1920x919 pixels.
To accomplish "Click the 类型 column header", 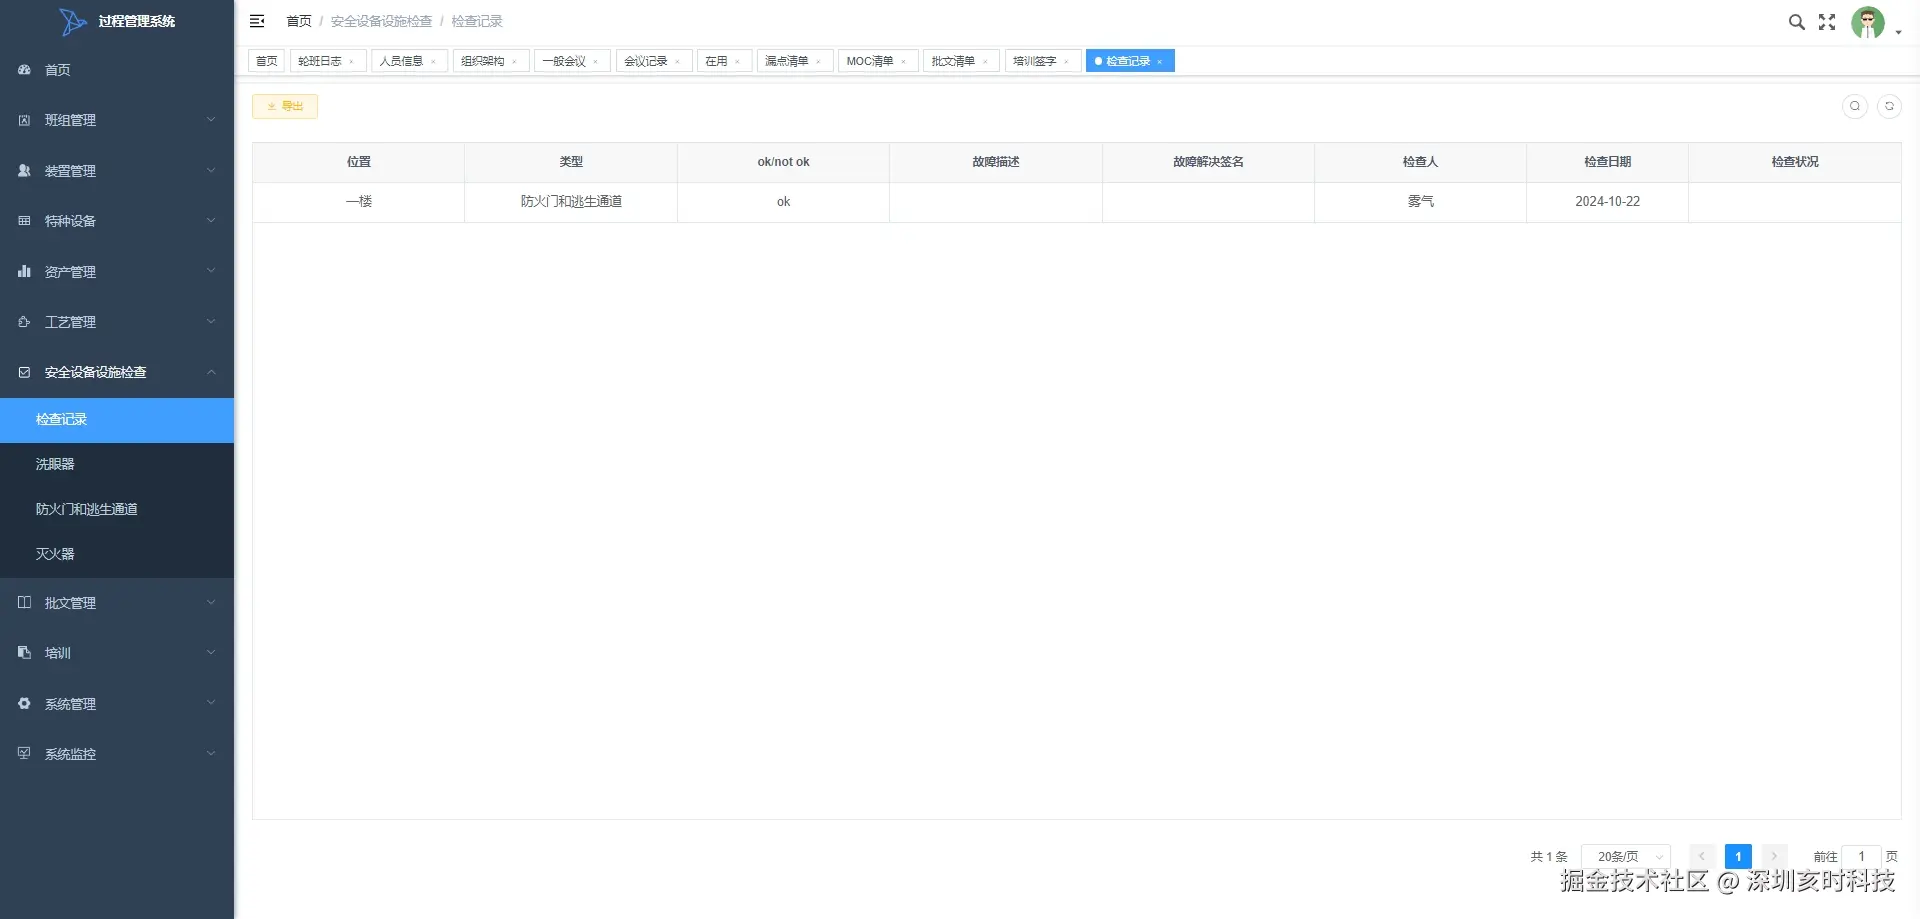I will (571, 162).
